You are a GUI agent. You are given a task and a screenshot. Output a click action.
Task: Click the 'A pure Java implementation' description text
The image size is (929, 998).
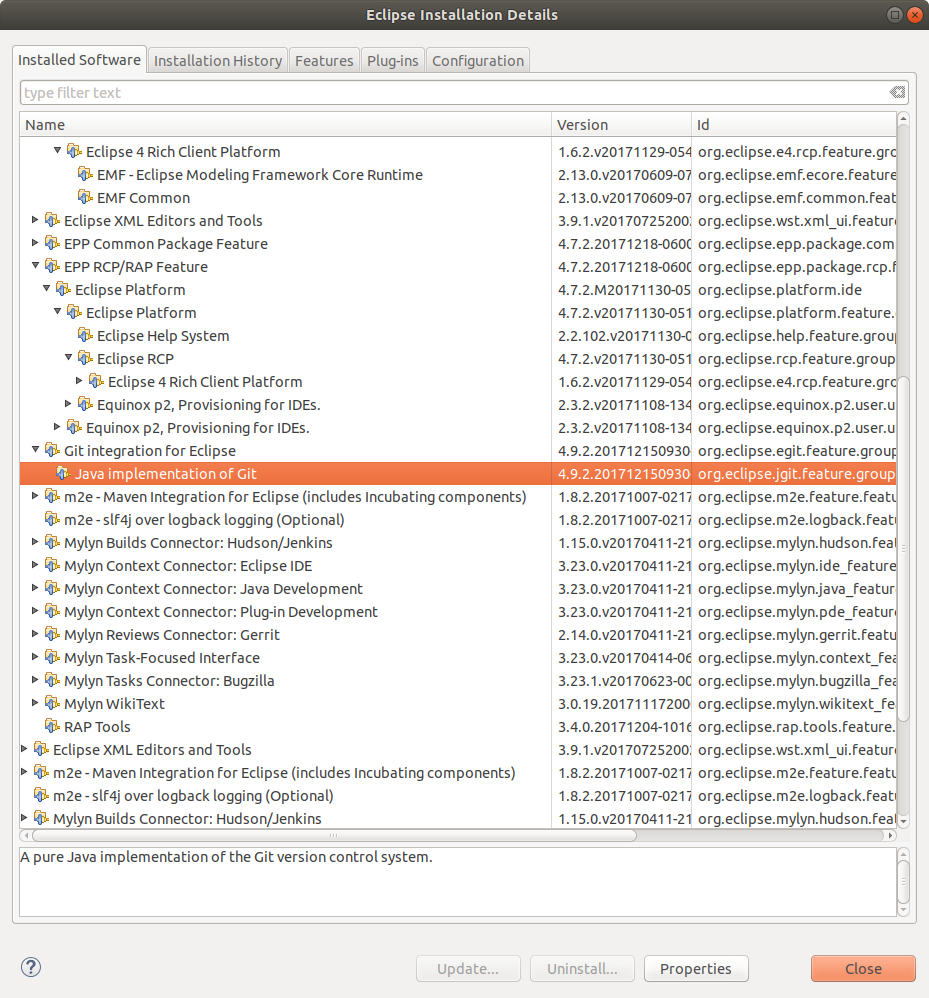click(227, 857)
